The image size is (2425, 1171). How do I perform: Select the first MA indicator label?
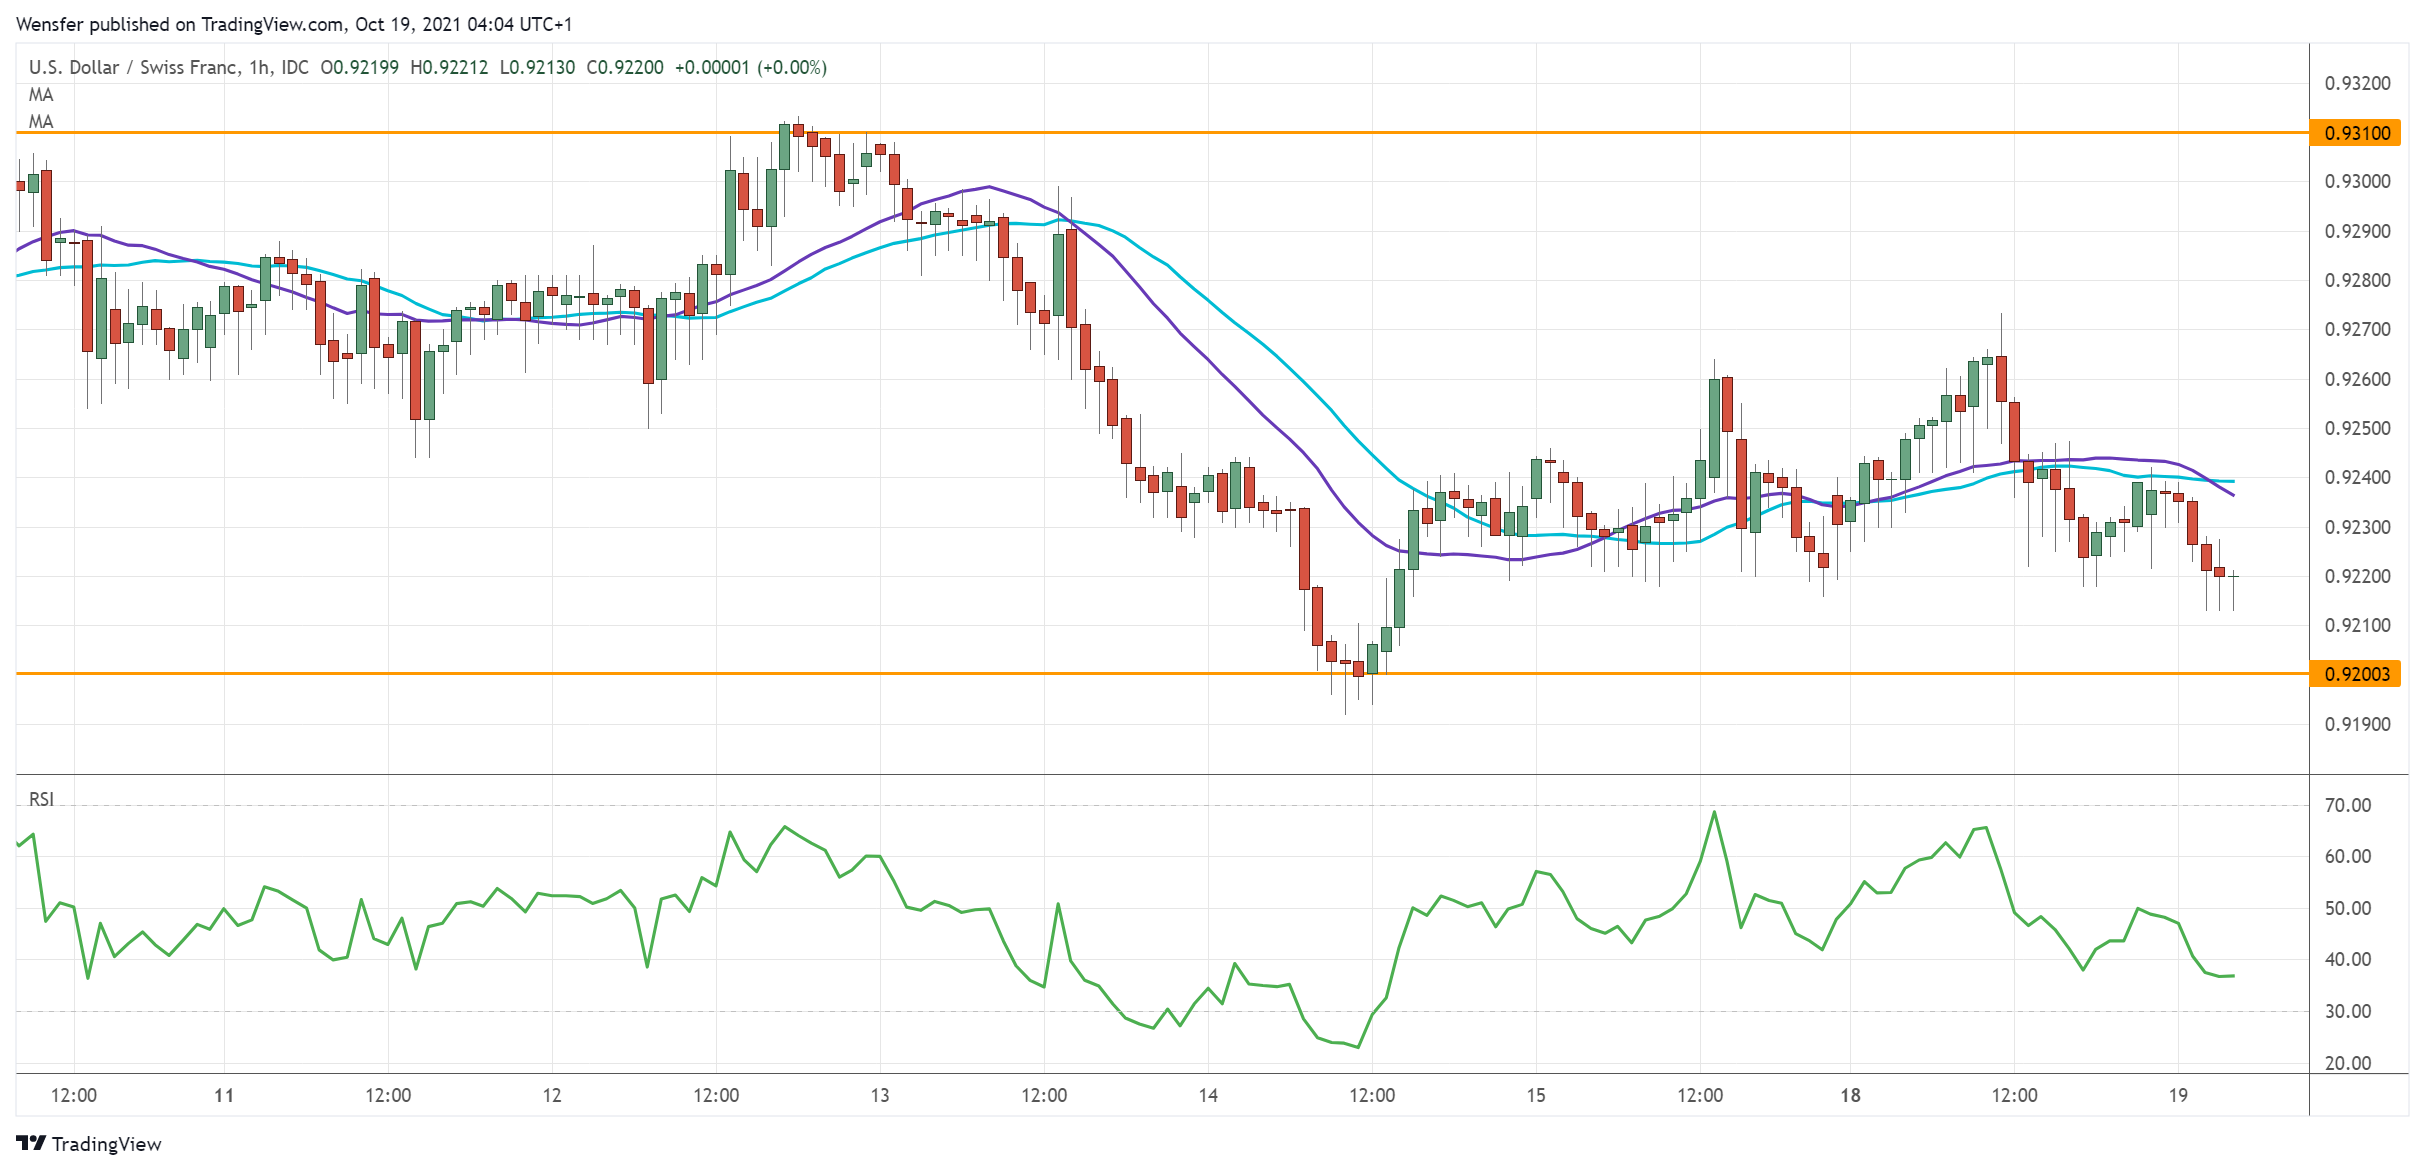[41, 95]
